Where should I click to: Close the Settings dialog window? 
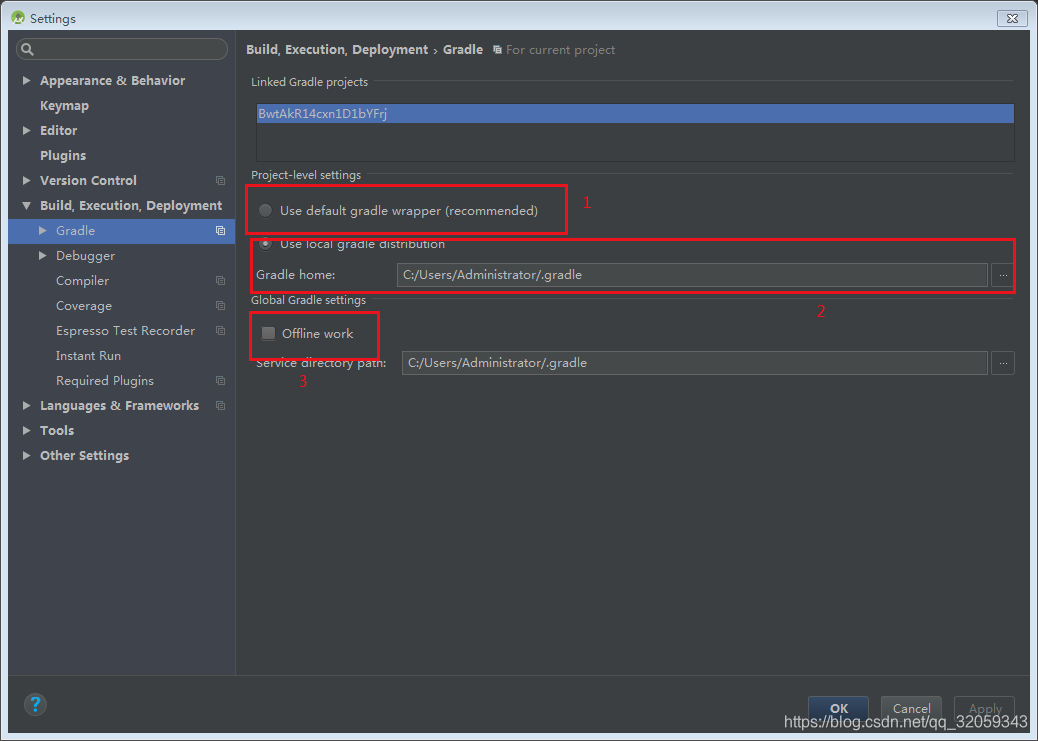point(1012,19)
